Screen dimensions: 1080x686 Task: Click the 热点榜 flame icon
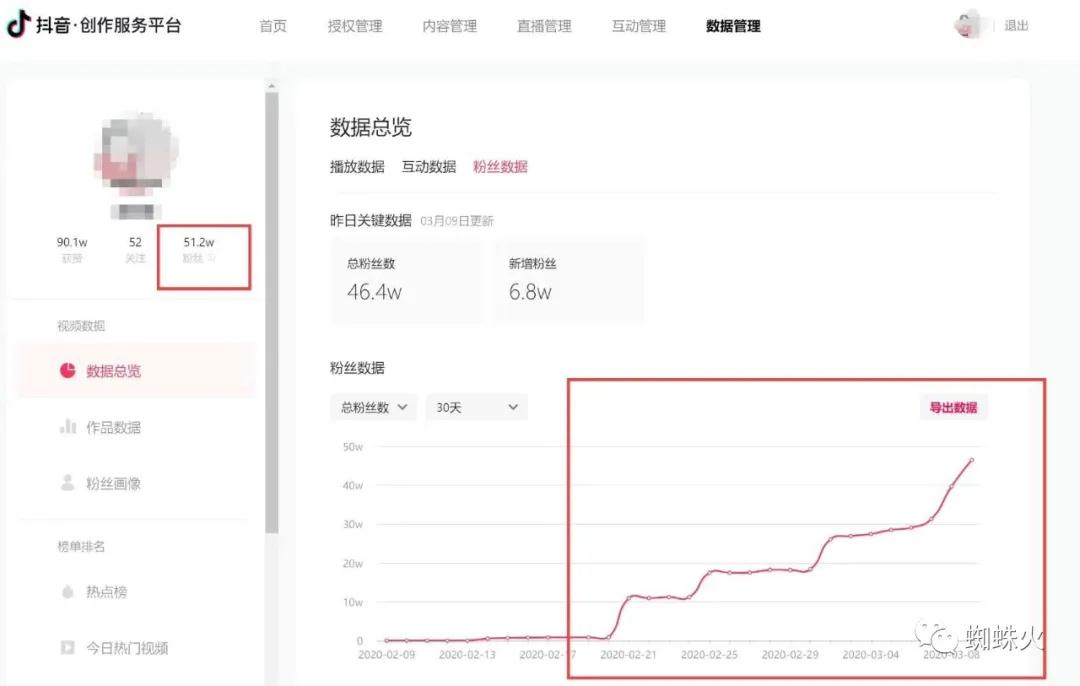point(68,592)
